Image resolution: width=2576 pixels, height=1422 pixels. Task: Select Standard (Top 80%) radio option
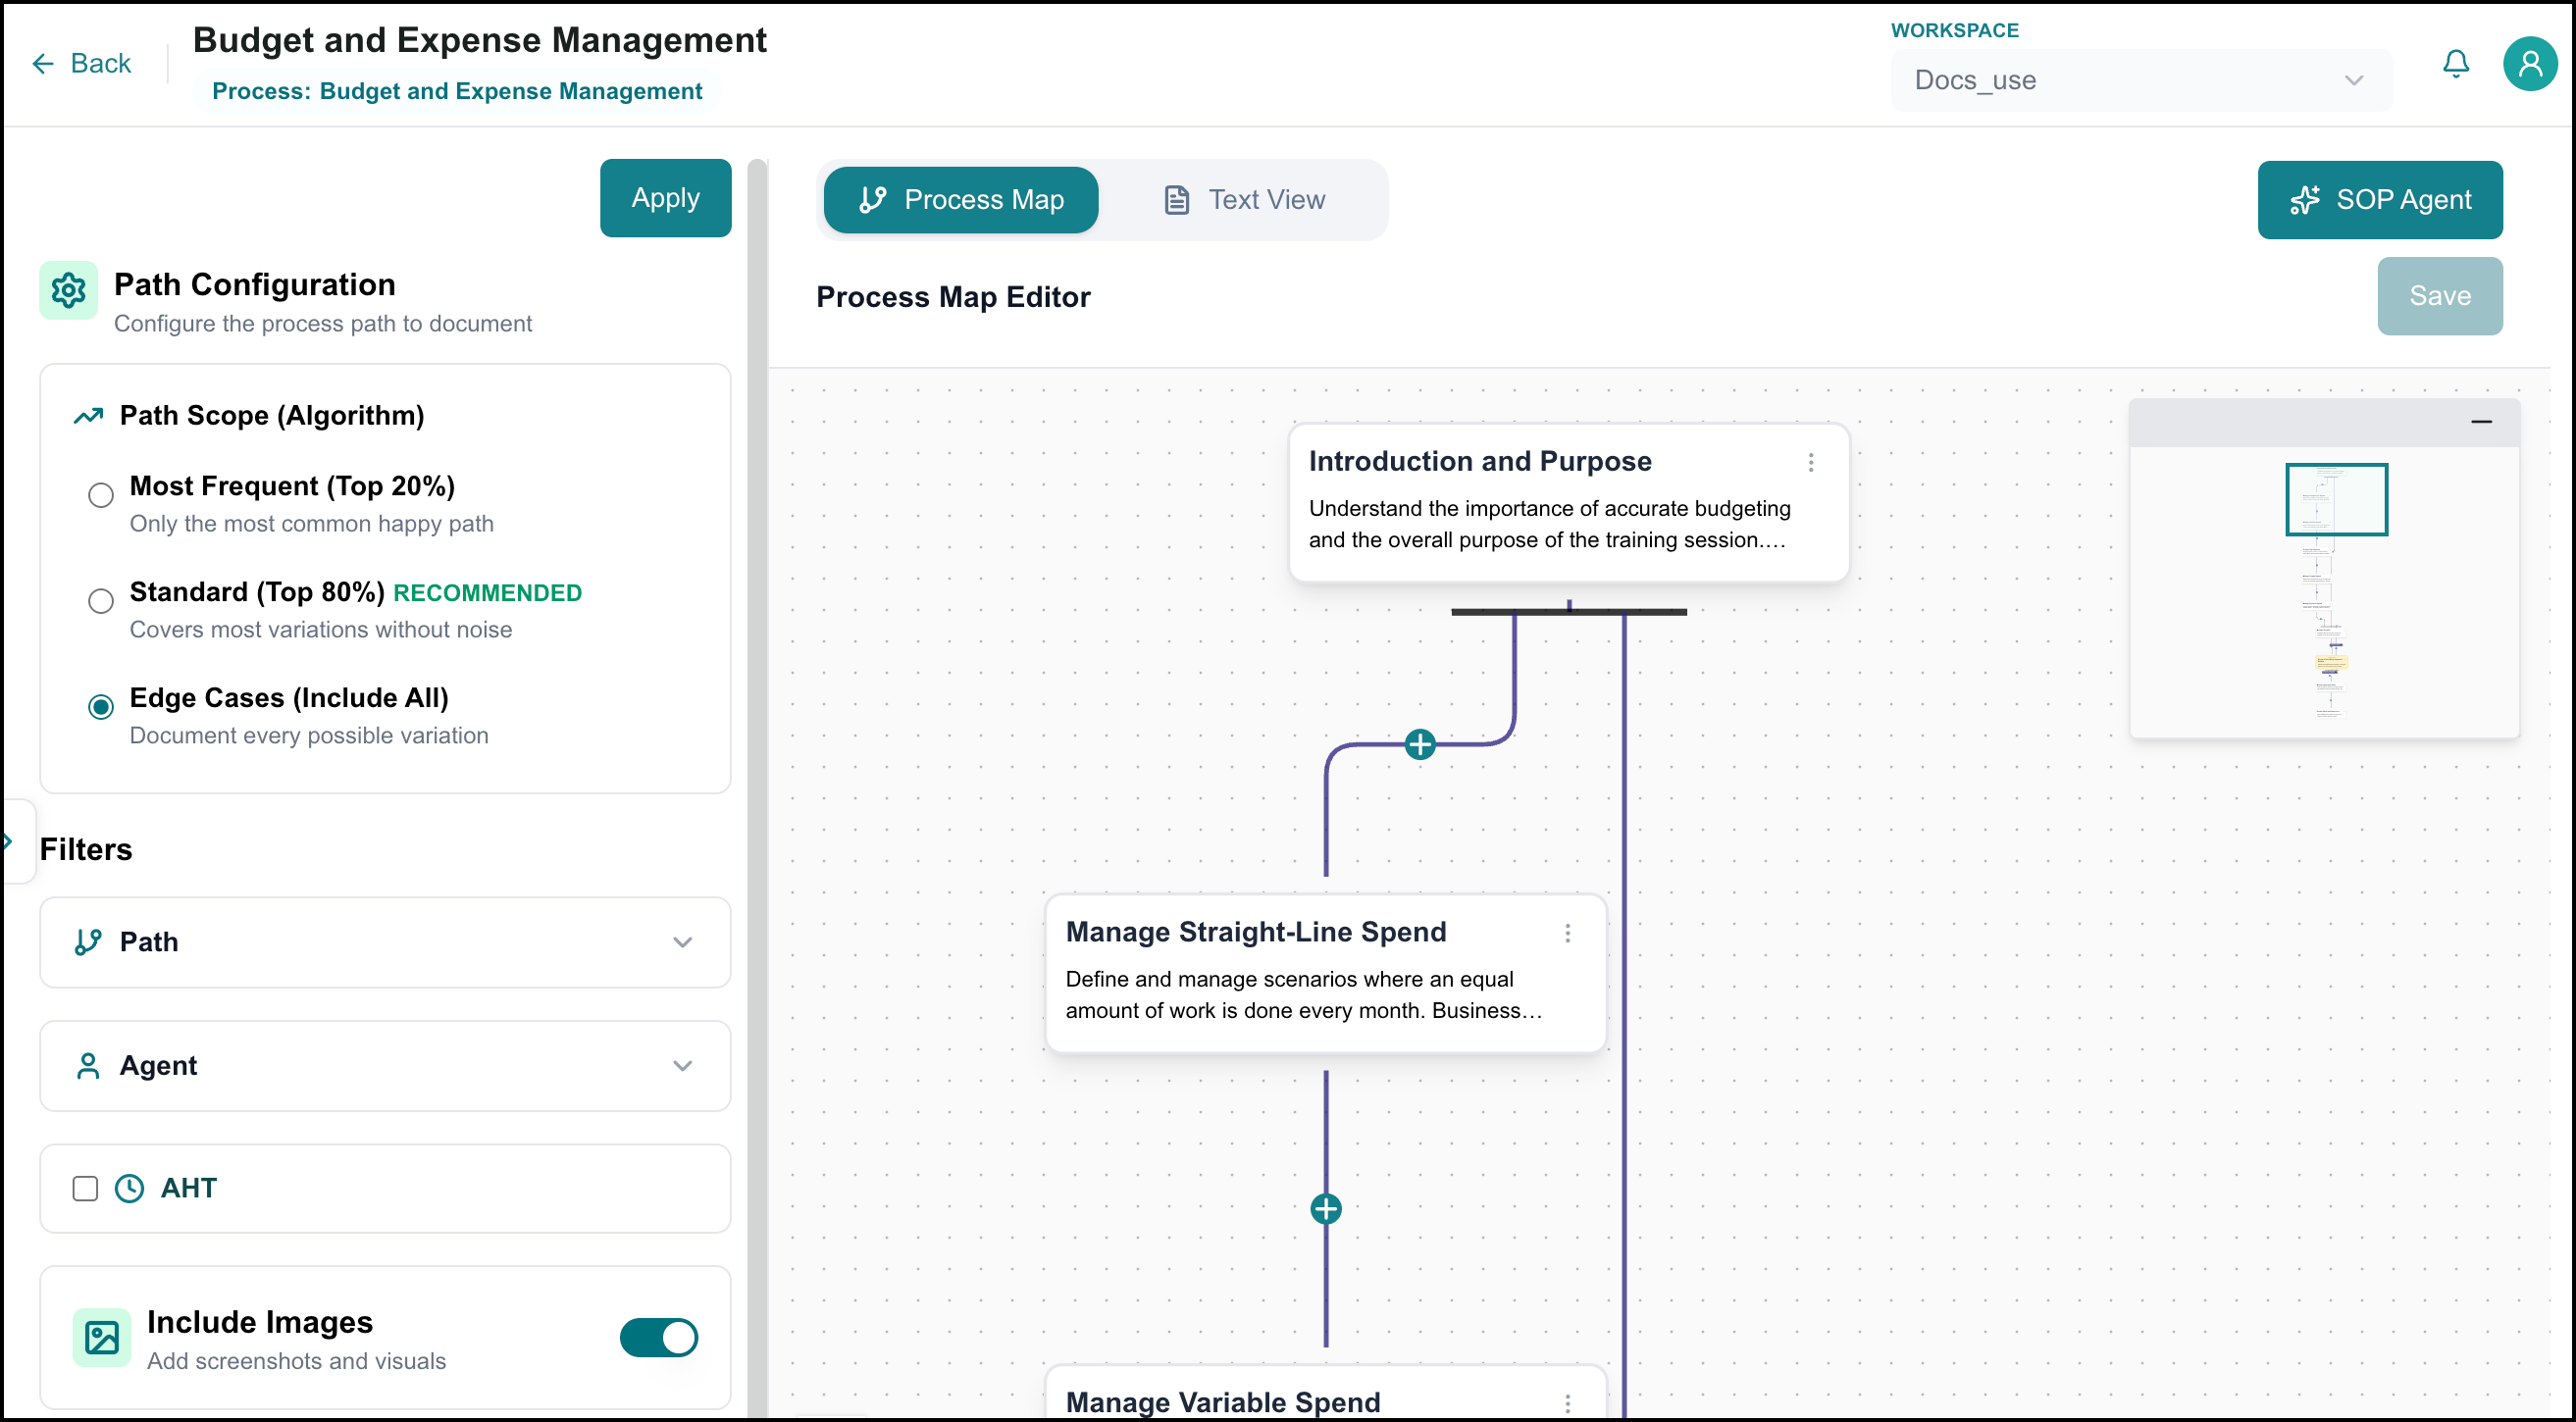(x=101, y=602)
